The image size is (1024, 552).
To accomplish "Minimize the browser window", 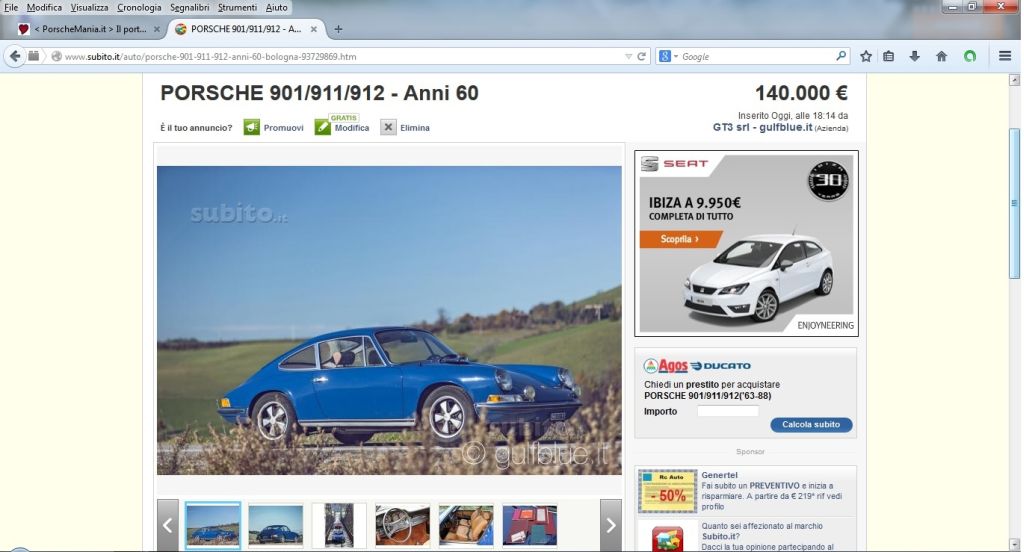I will point(952,7).
